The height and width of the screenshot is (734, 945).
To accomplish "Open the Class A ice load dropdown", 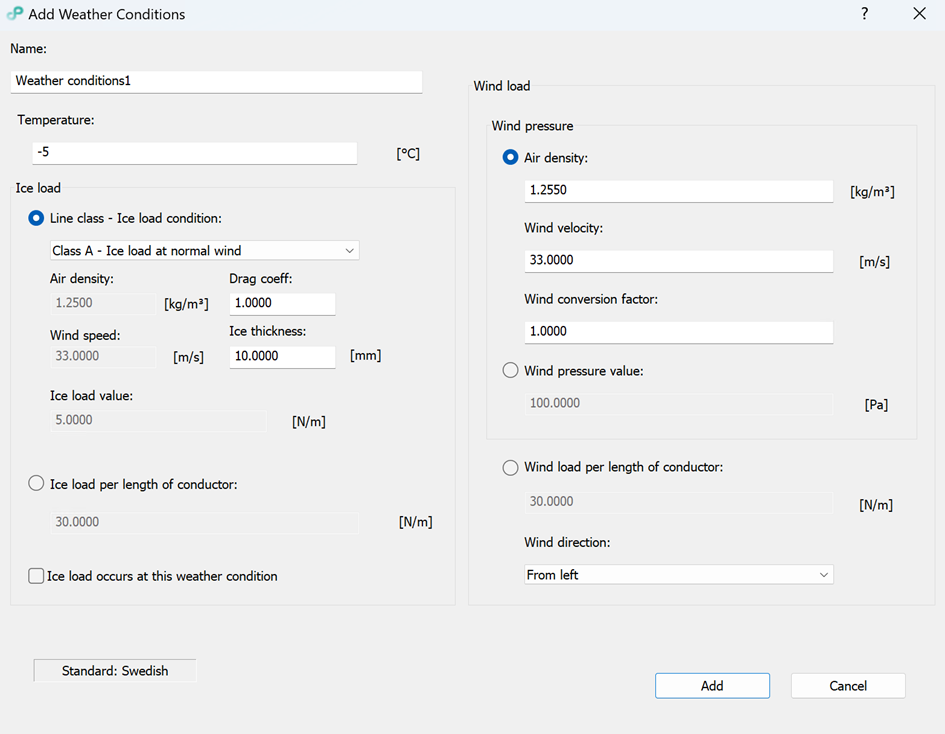I will pyautogui.click(x=204, y=251).
